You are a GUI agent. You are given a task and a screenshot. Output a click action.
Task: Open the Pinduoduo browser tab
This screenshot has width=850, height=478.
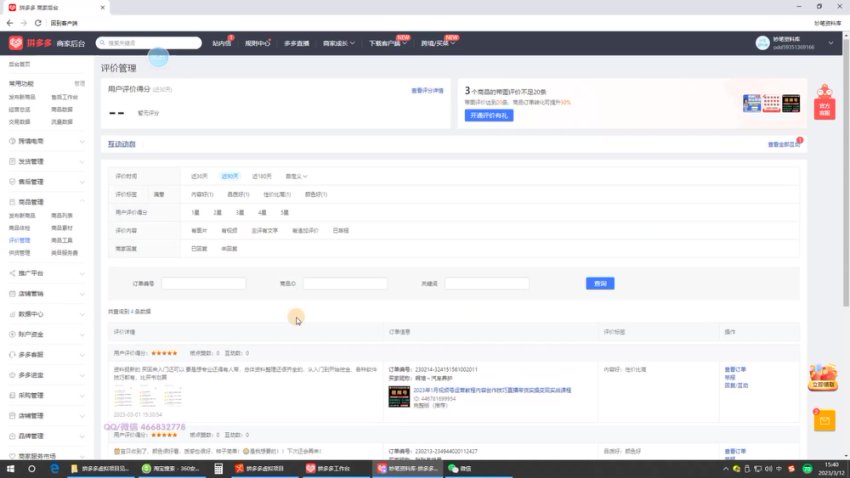click(56, 8)
